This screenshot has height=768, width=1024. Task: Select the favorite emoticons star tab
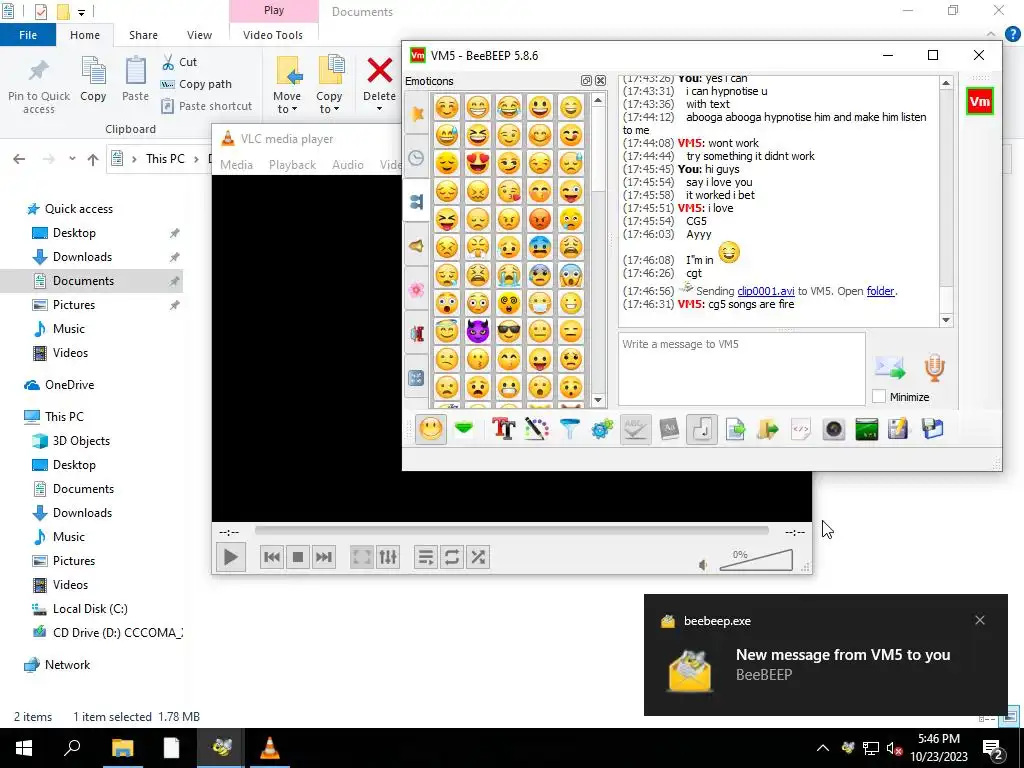pos(417,114)
